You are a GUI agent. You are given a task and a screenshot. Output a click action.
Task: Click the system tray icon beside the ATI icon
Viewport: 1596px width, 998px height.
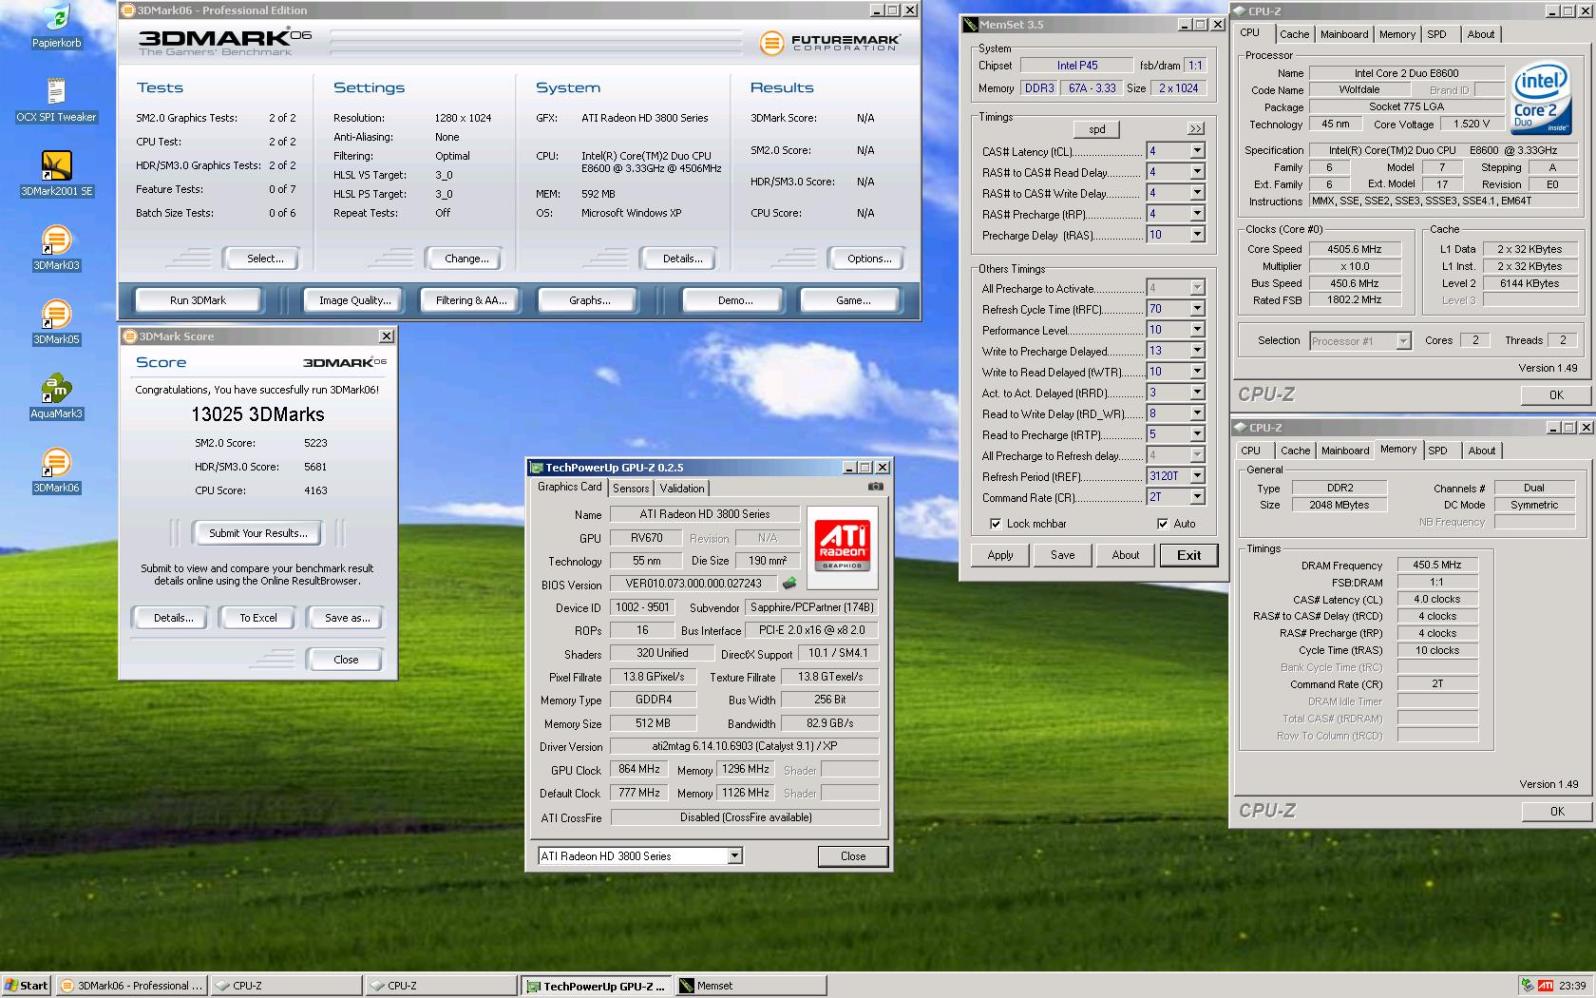(1526, 986)
